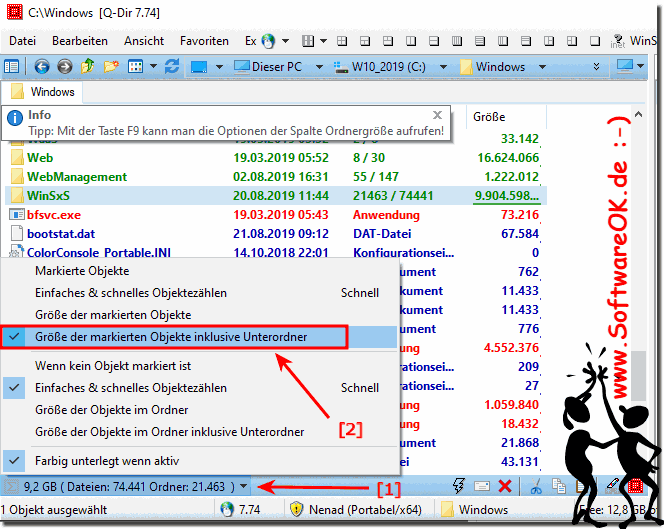This screenshot has width=664, height=529.
Task: Enable Einfaches & schnelles Objektezählen under Markierte Objekte
Action: (199, 293)
